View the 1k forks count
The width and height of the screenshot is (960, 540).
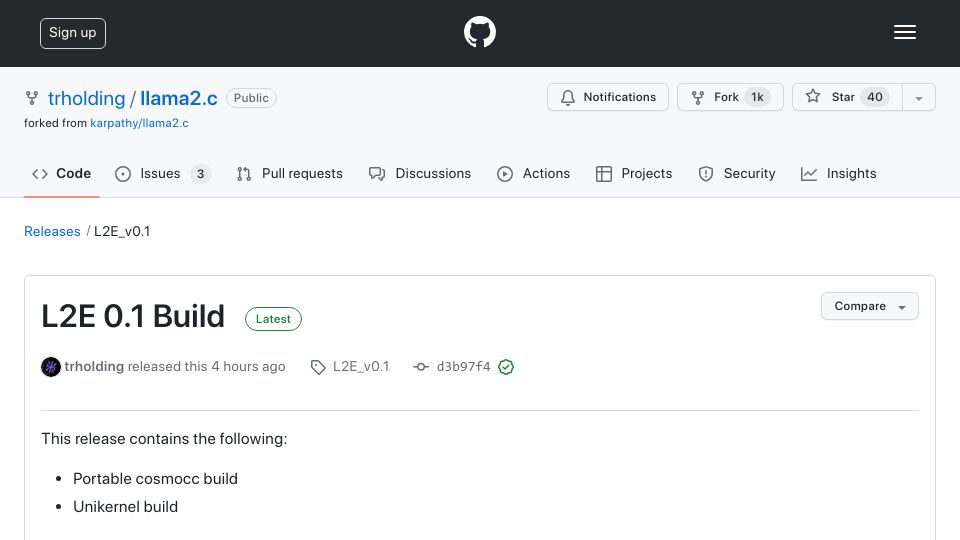point(757,97)
